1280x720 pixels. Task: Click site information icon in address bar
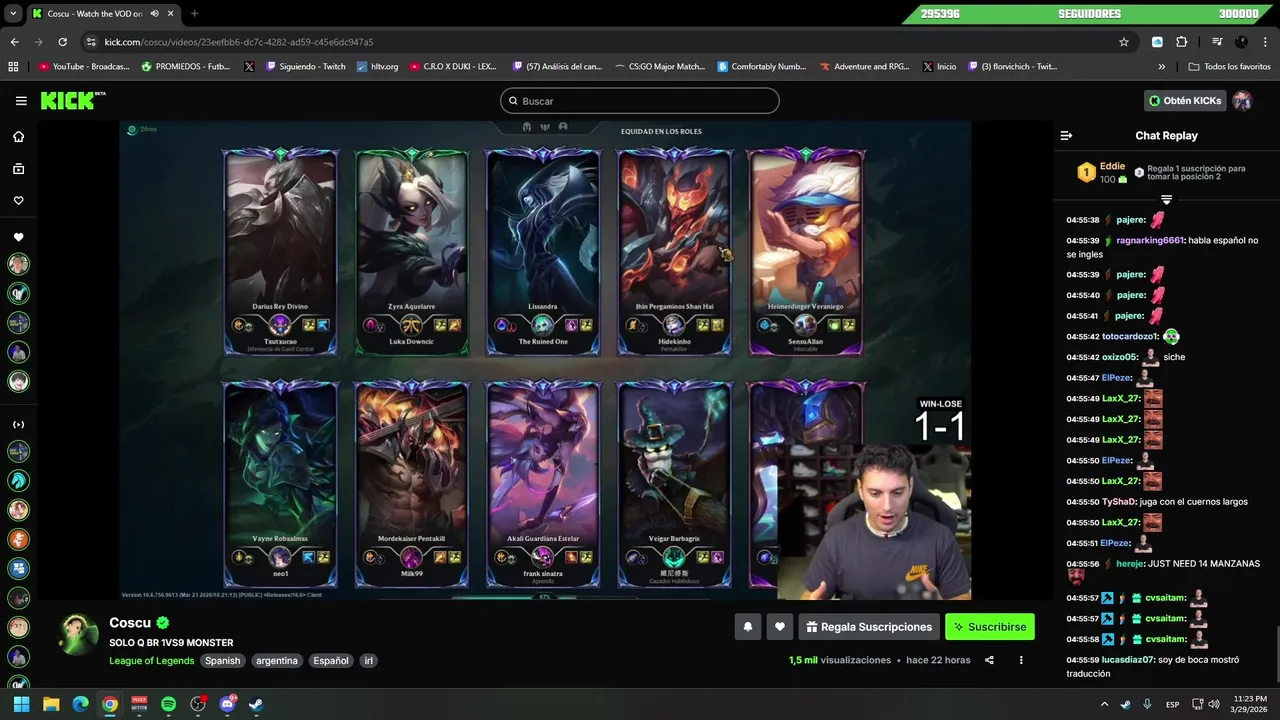(x=91, y=42)
